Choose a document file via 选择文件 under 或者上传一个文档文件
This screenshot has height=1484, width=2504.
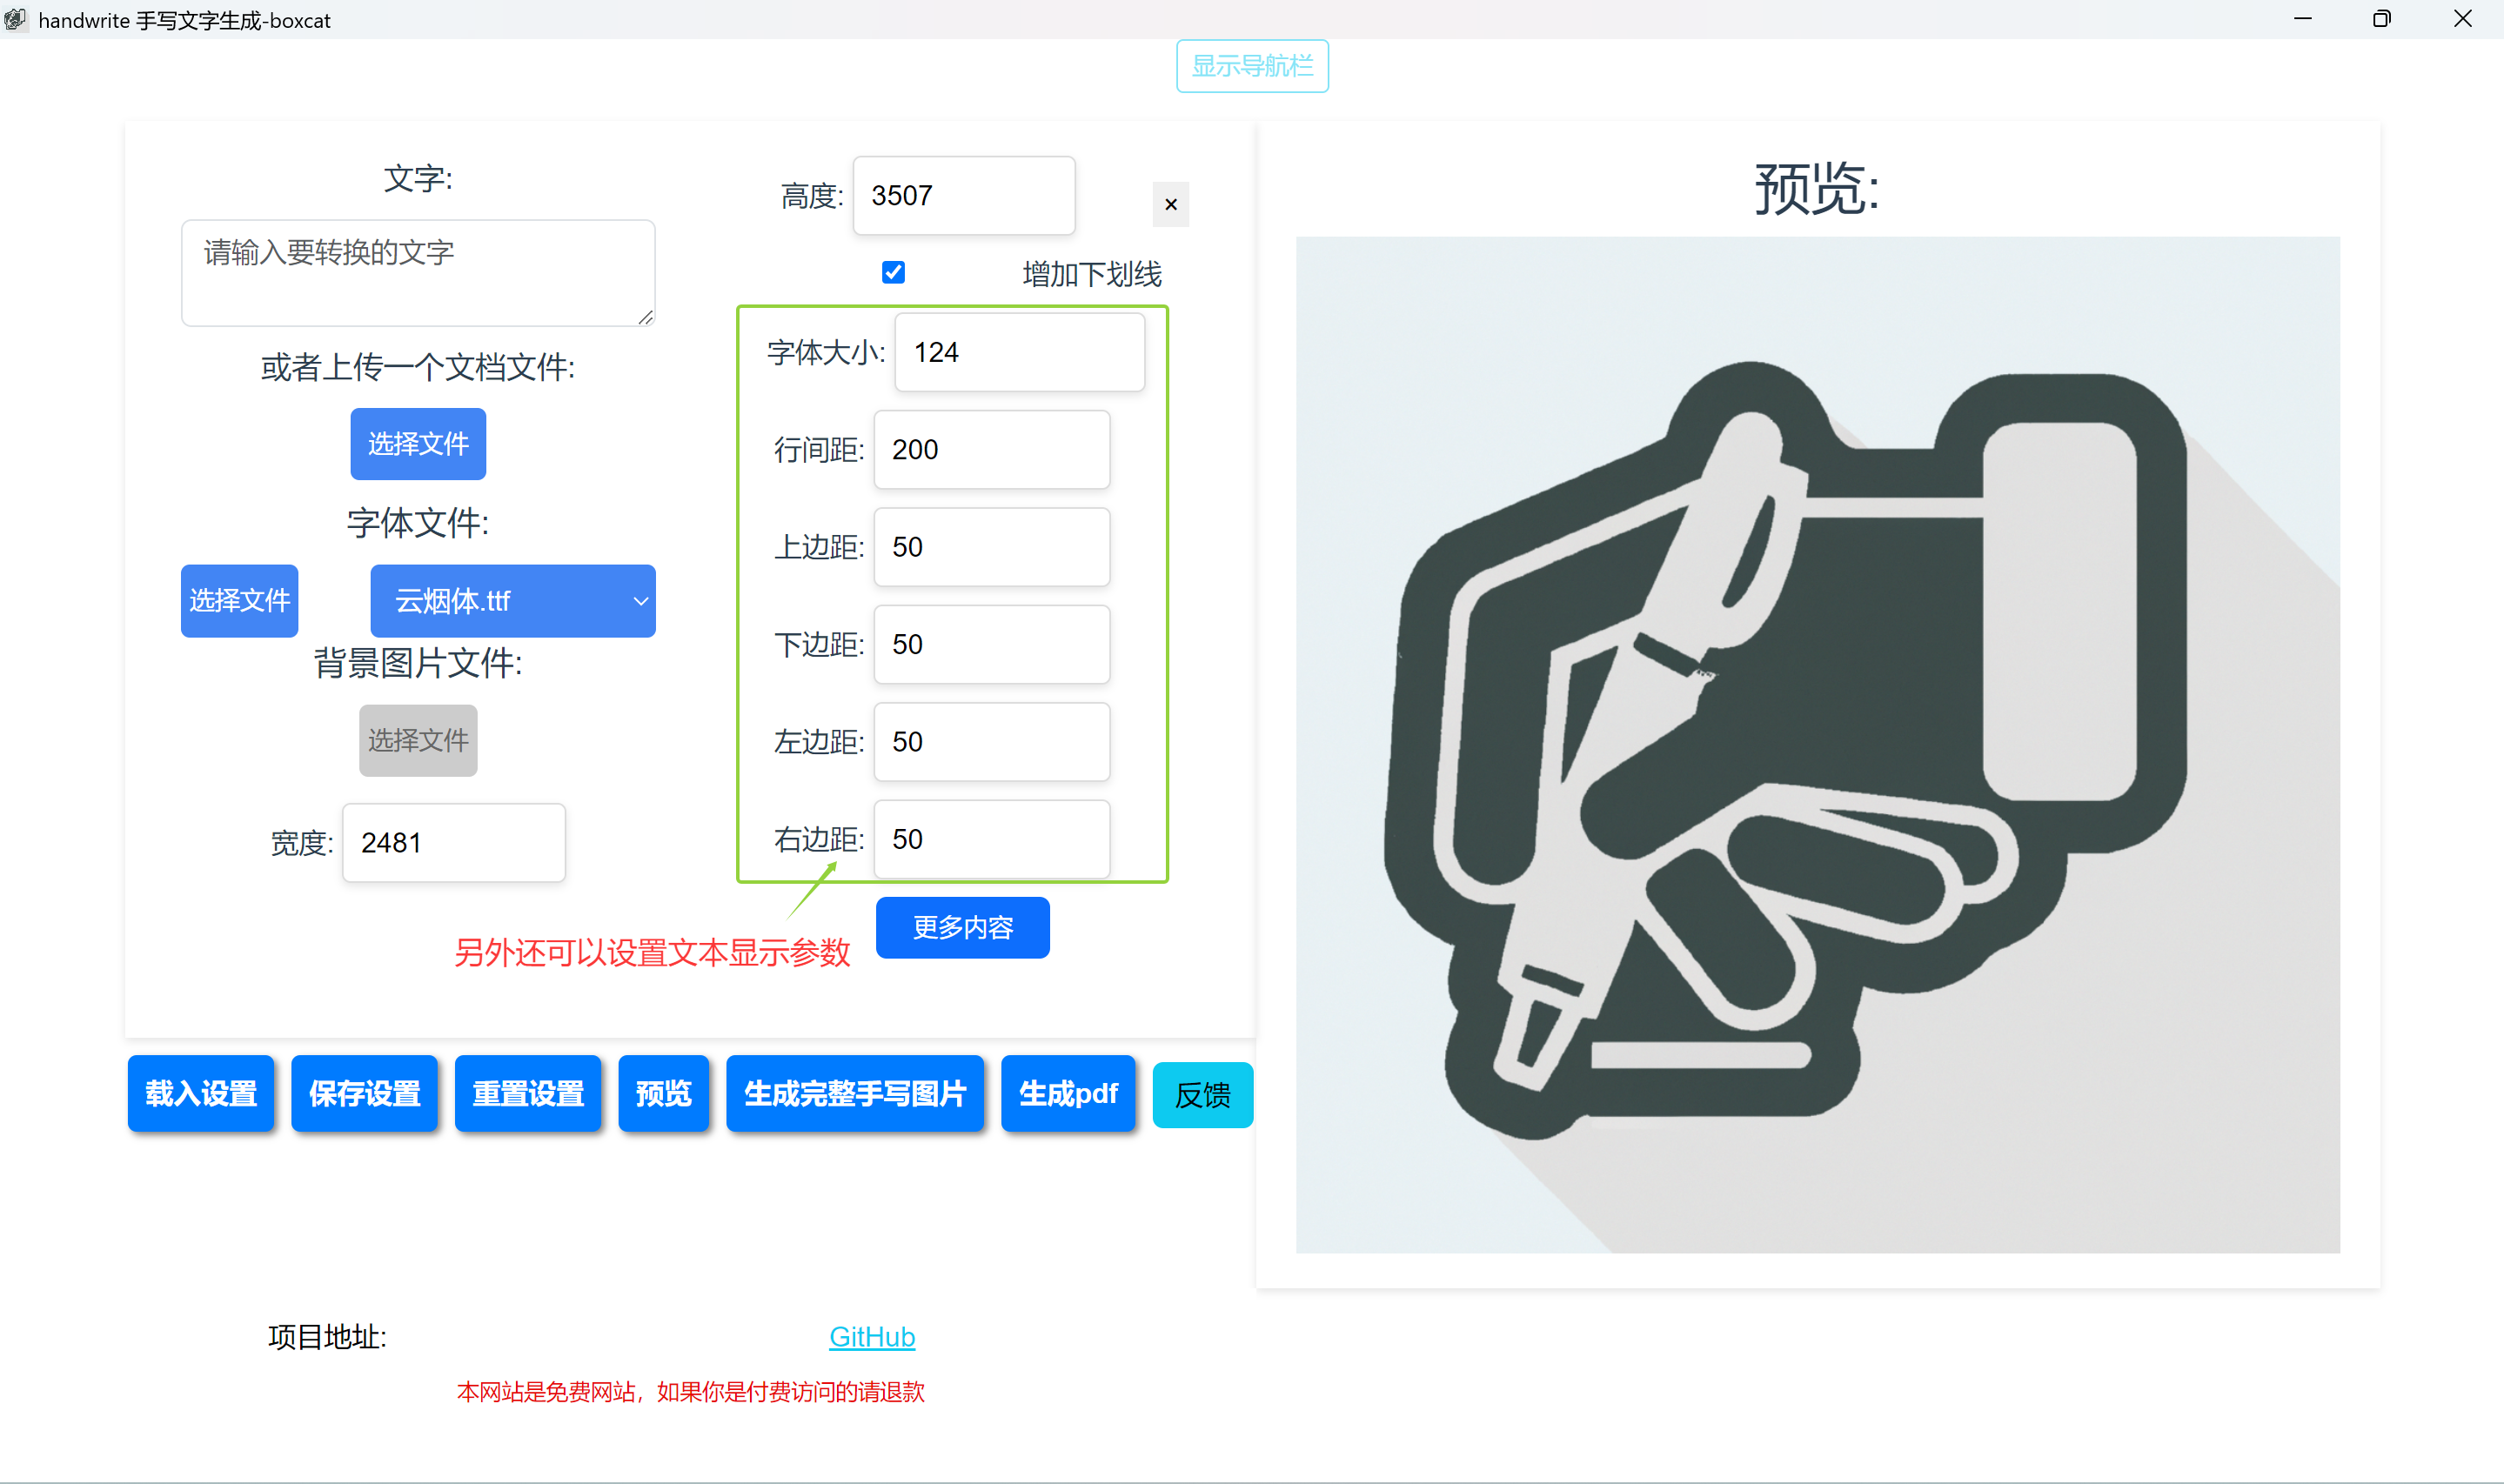pyautogui.click(x=418, y=444)
